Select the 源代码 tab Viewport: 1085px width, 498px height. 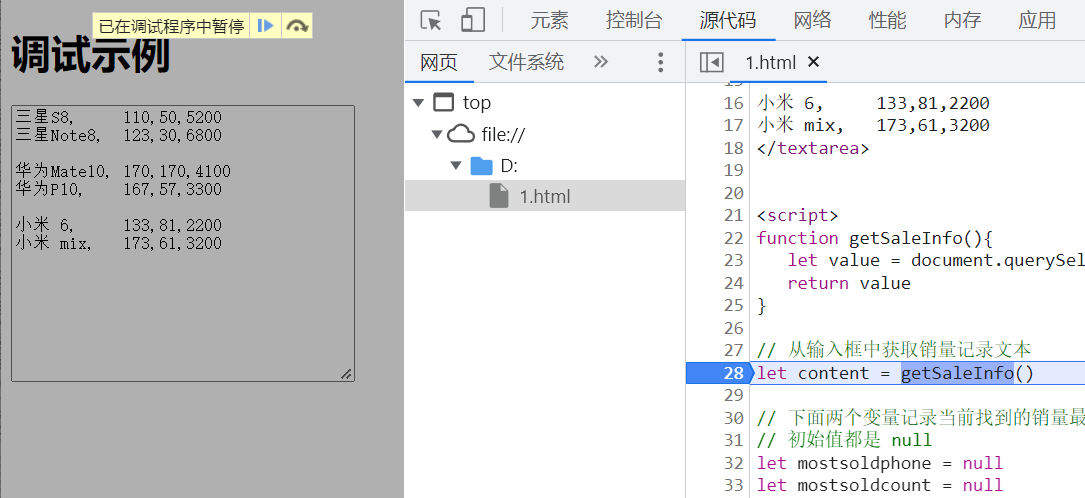(728, 20)
